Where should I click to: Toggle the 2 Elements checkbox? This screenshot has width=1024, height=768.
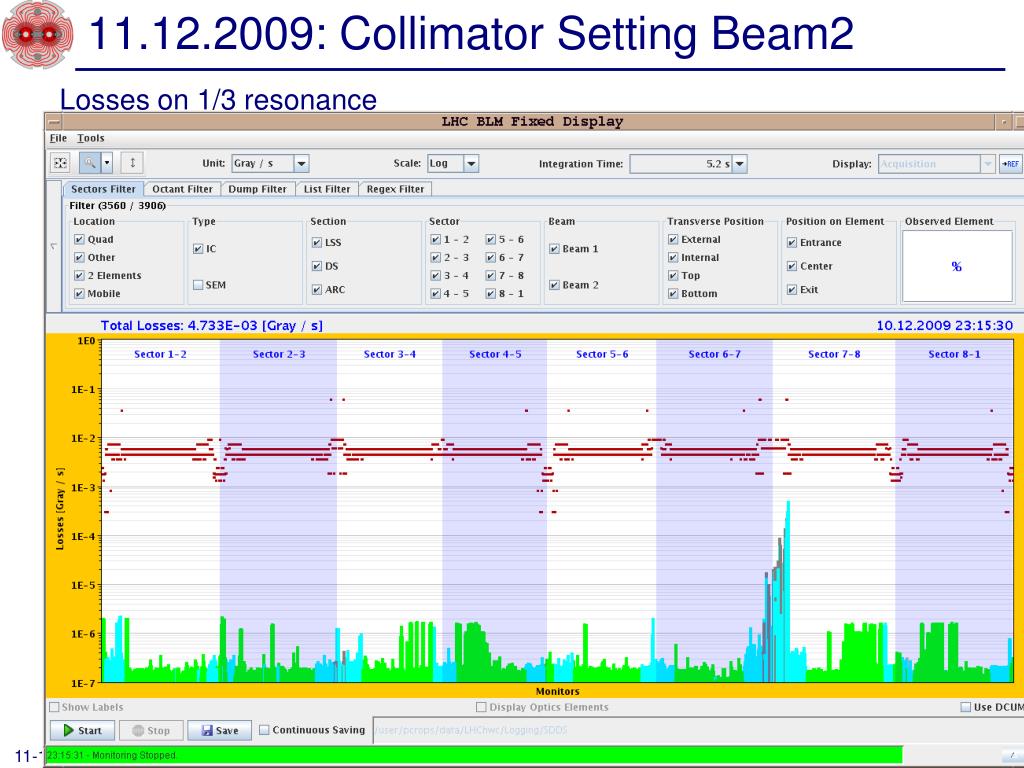click(x=79, y=276)
